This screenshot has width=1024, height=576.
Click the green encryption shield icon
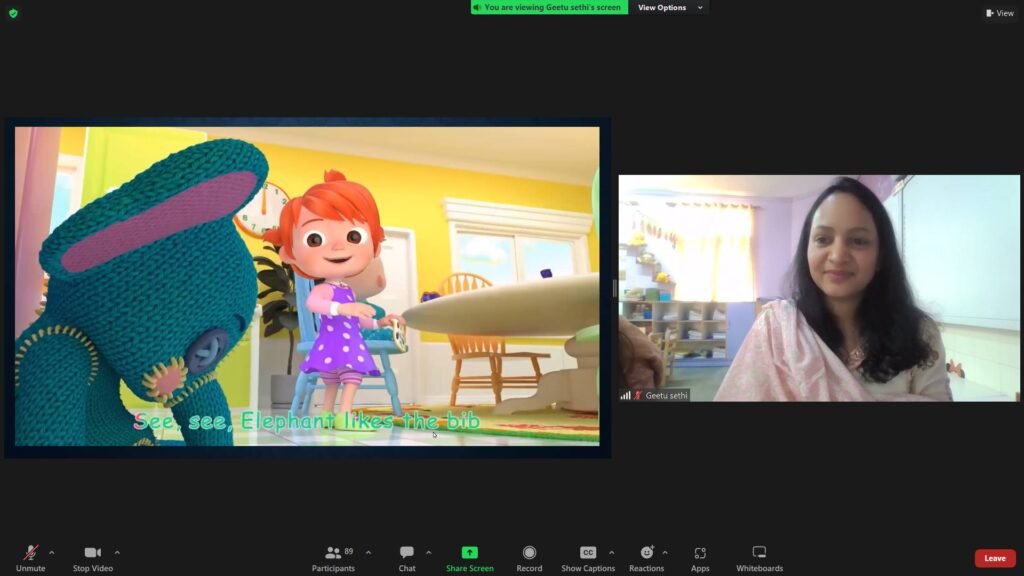(x=13, y=13)
